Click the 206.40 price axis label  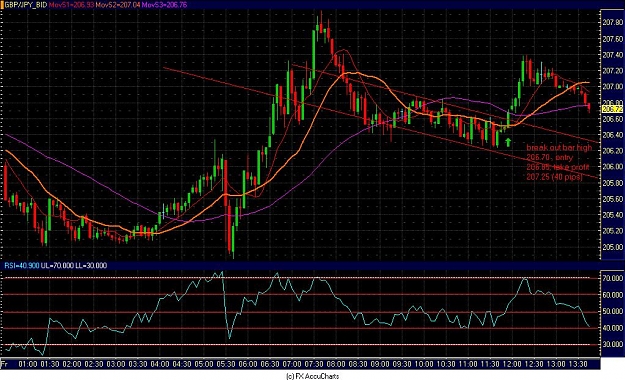(613, 135)
